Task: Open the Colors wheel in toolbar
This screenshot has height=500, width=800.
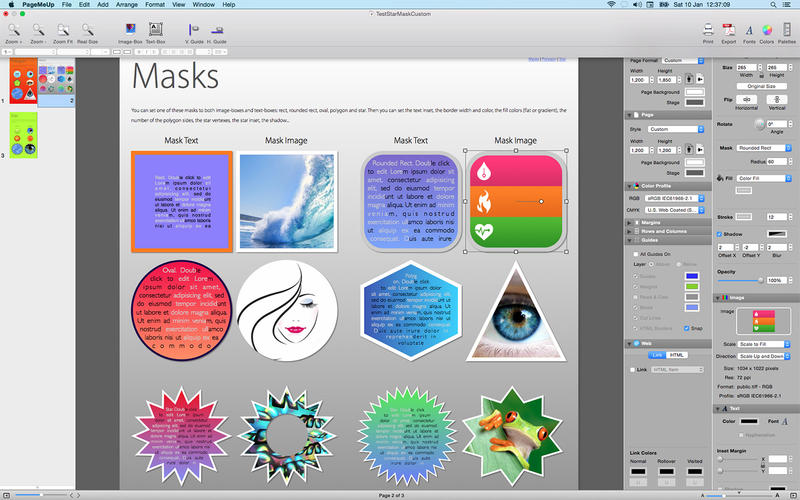Action: coord(767,30)
